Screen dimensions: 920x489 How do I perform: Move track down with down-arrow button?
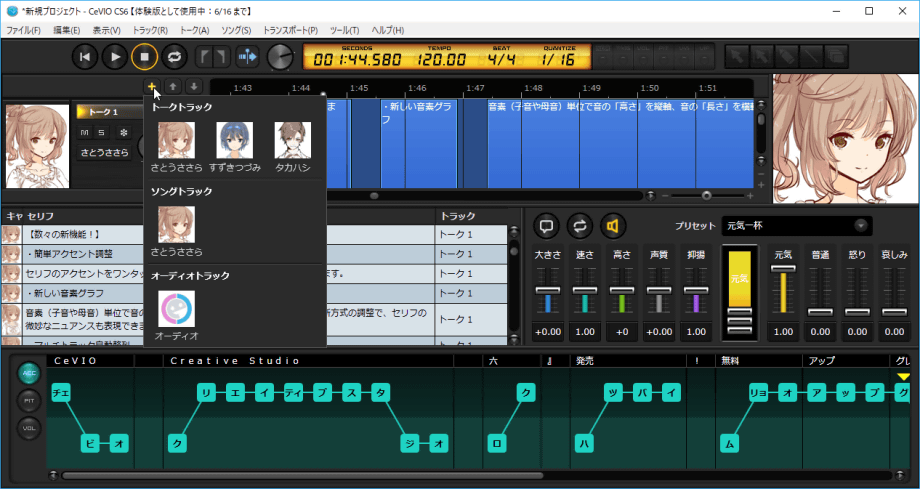(x=194, y=86)
